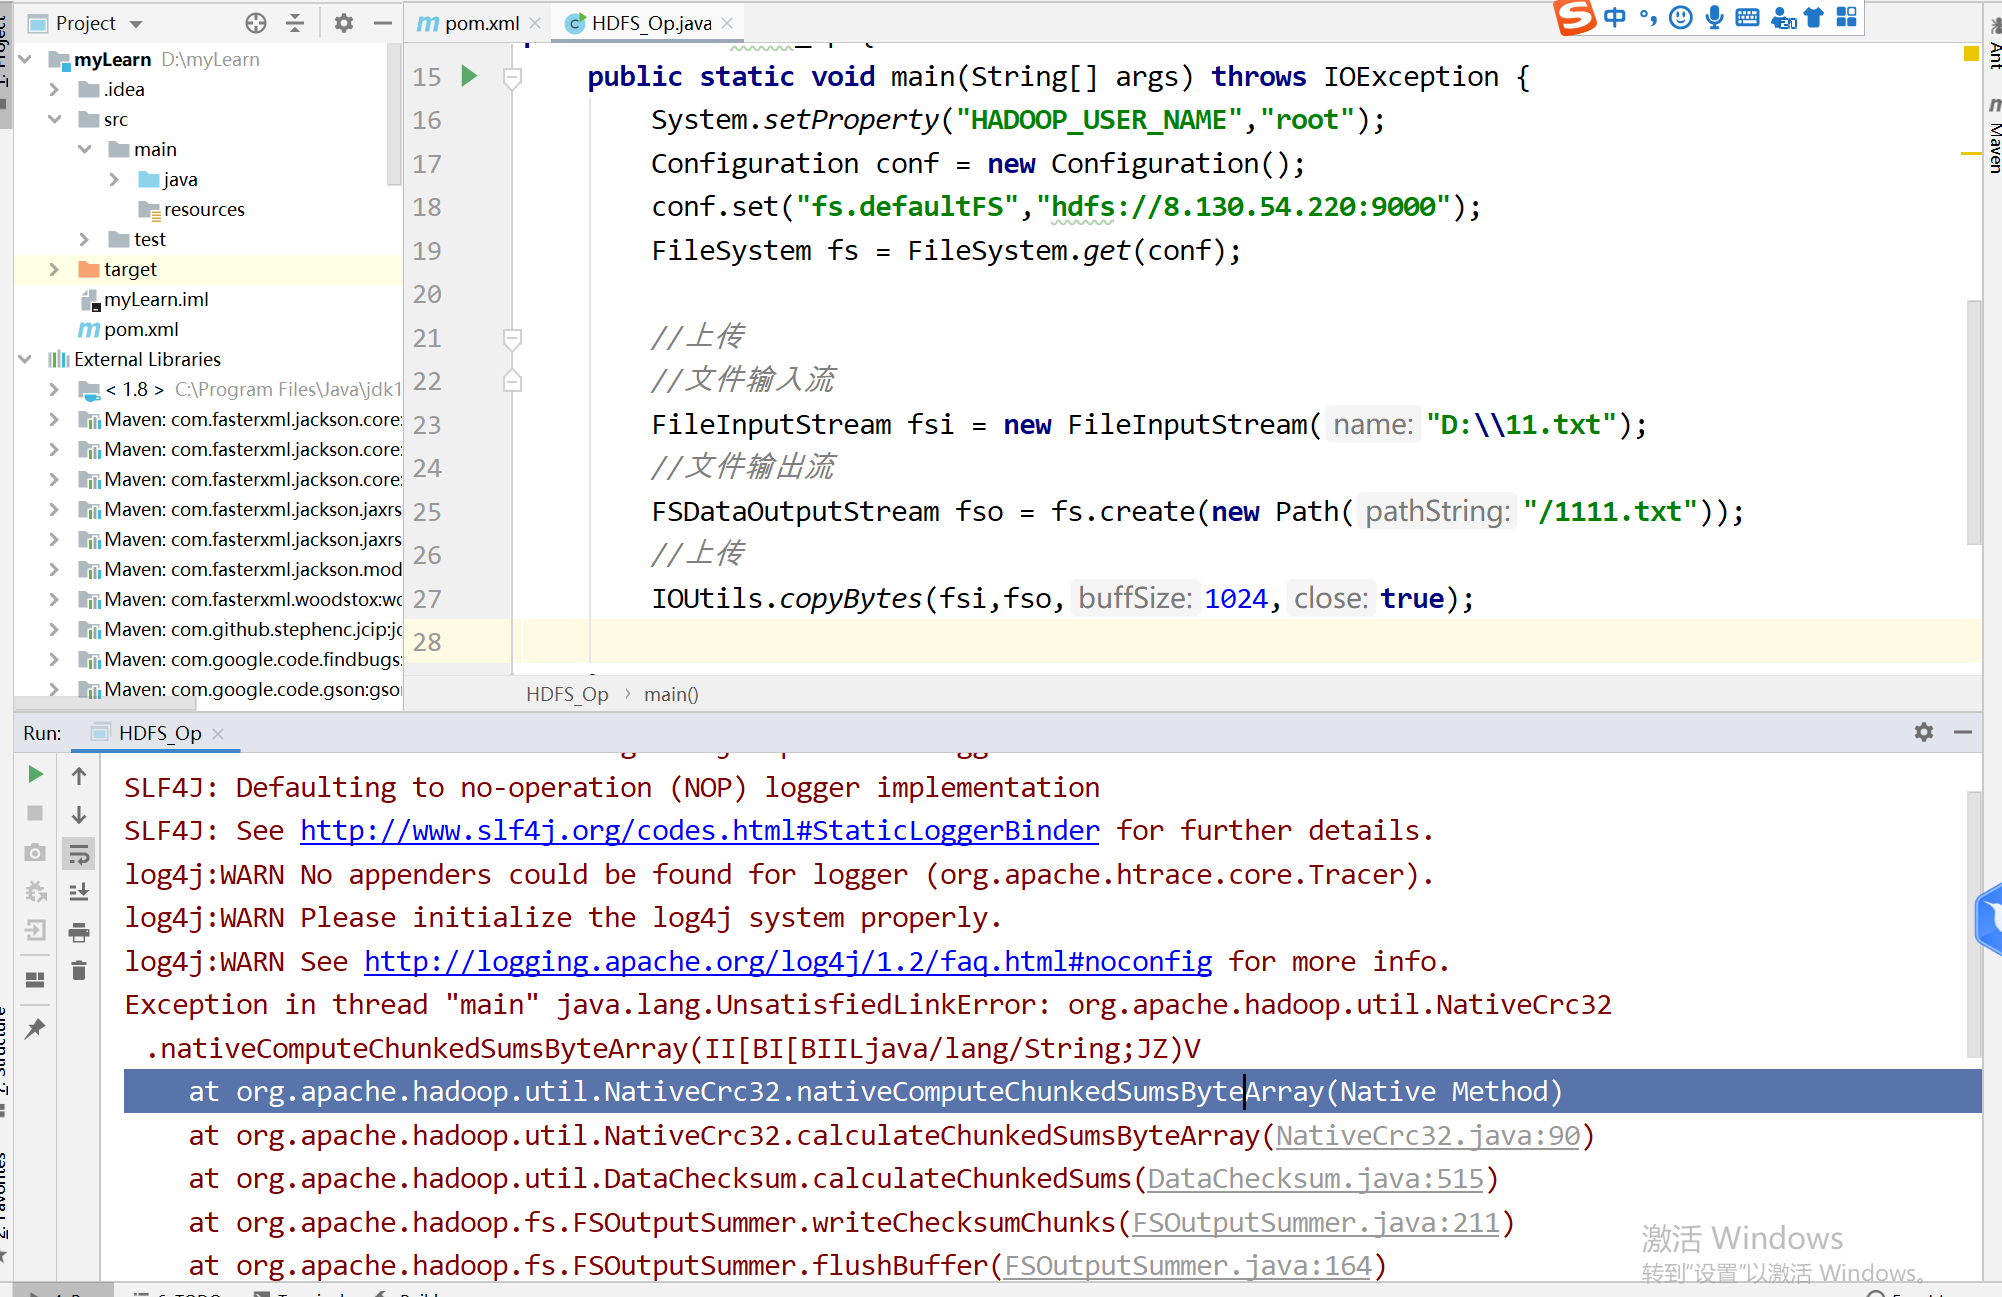Viewport: 2002px width, 1297px height.
Task: Close the pom.xml tab
Action: point(536,23)
